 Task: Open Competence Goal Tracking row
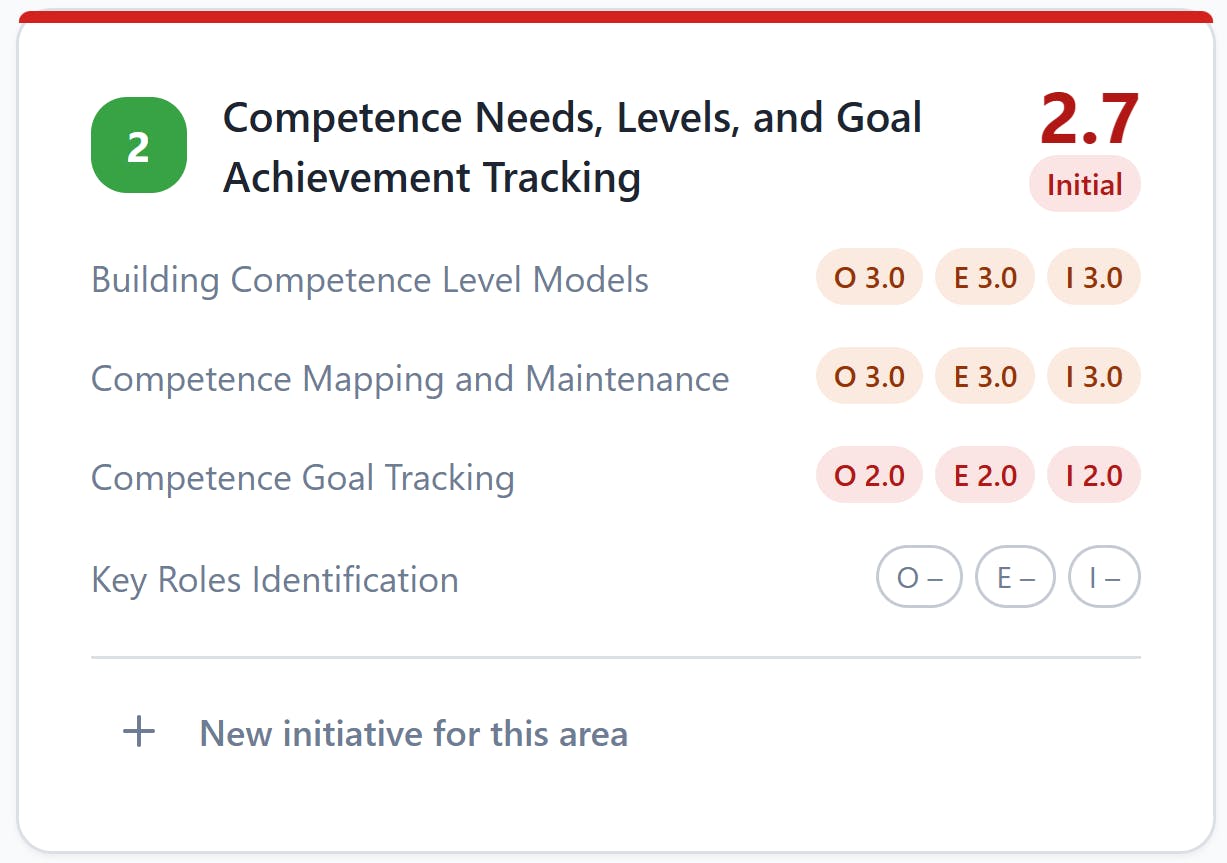pyautogui.click(x=616, y=476)
